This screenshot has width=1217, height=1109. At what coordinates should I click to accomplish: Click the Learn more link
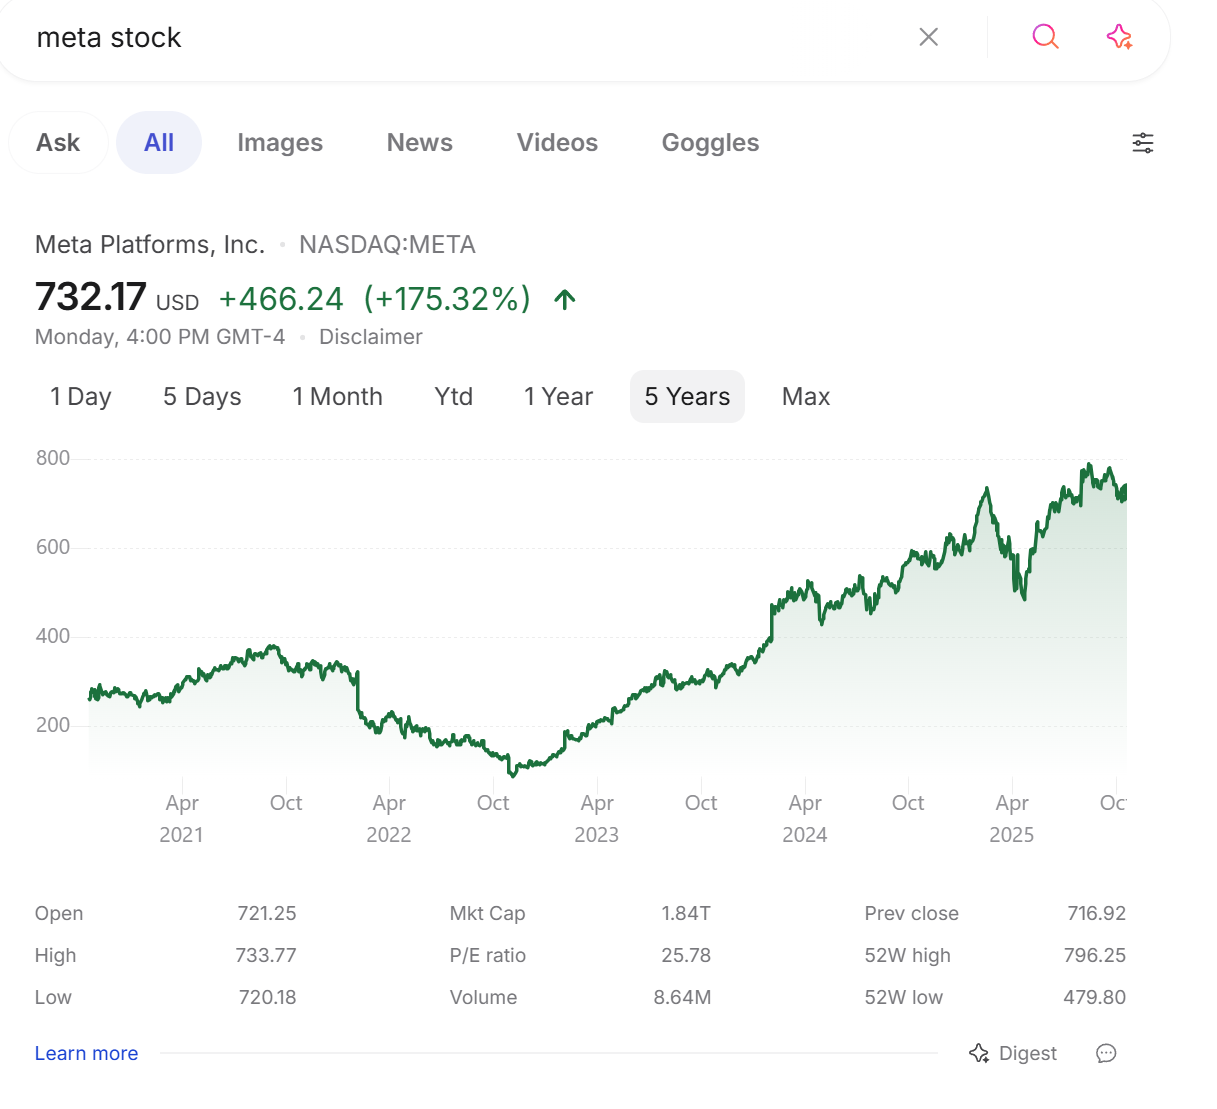tap(86, 1053)
